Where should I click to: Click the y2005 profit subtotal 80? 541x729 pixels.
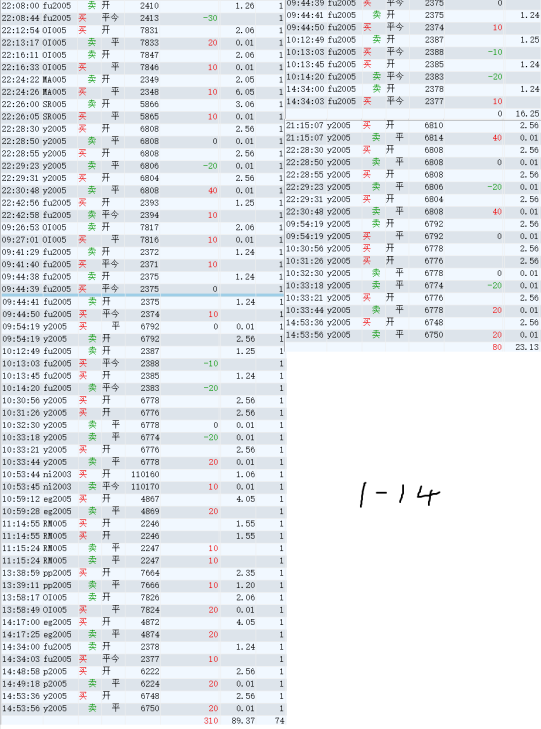coord(497,347)
